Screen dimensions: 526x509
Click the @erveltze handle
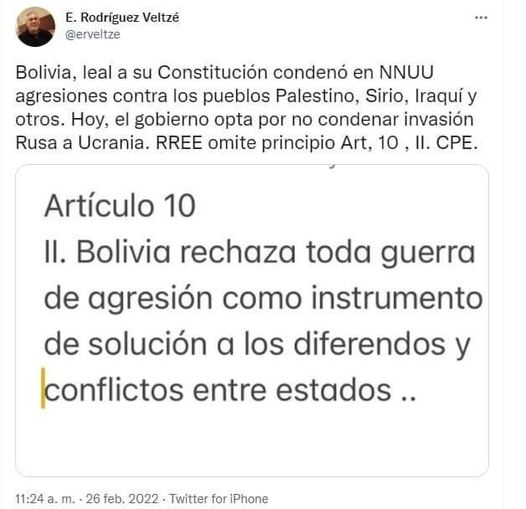tap(93, 35)
